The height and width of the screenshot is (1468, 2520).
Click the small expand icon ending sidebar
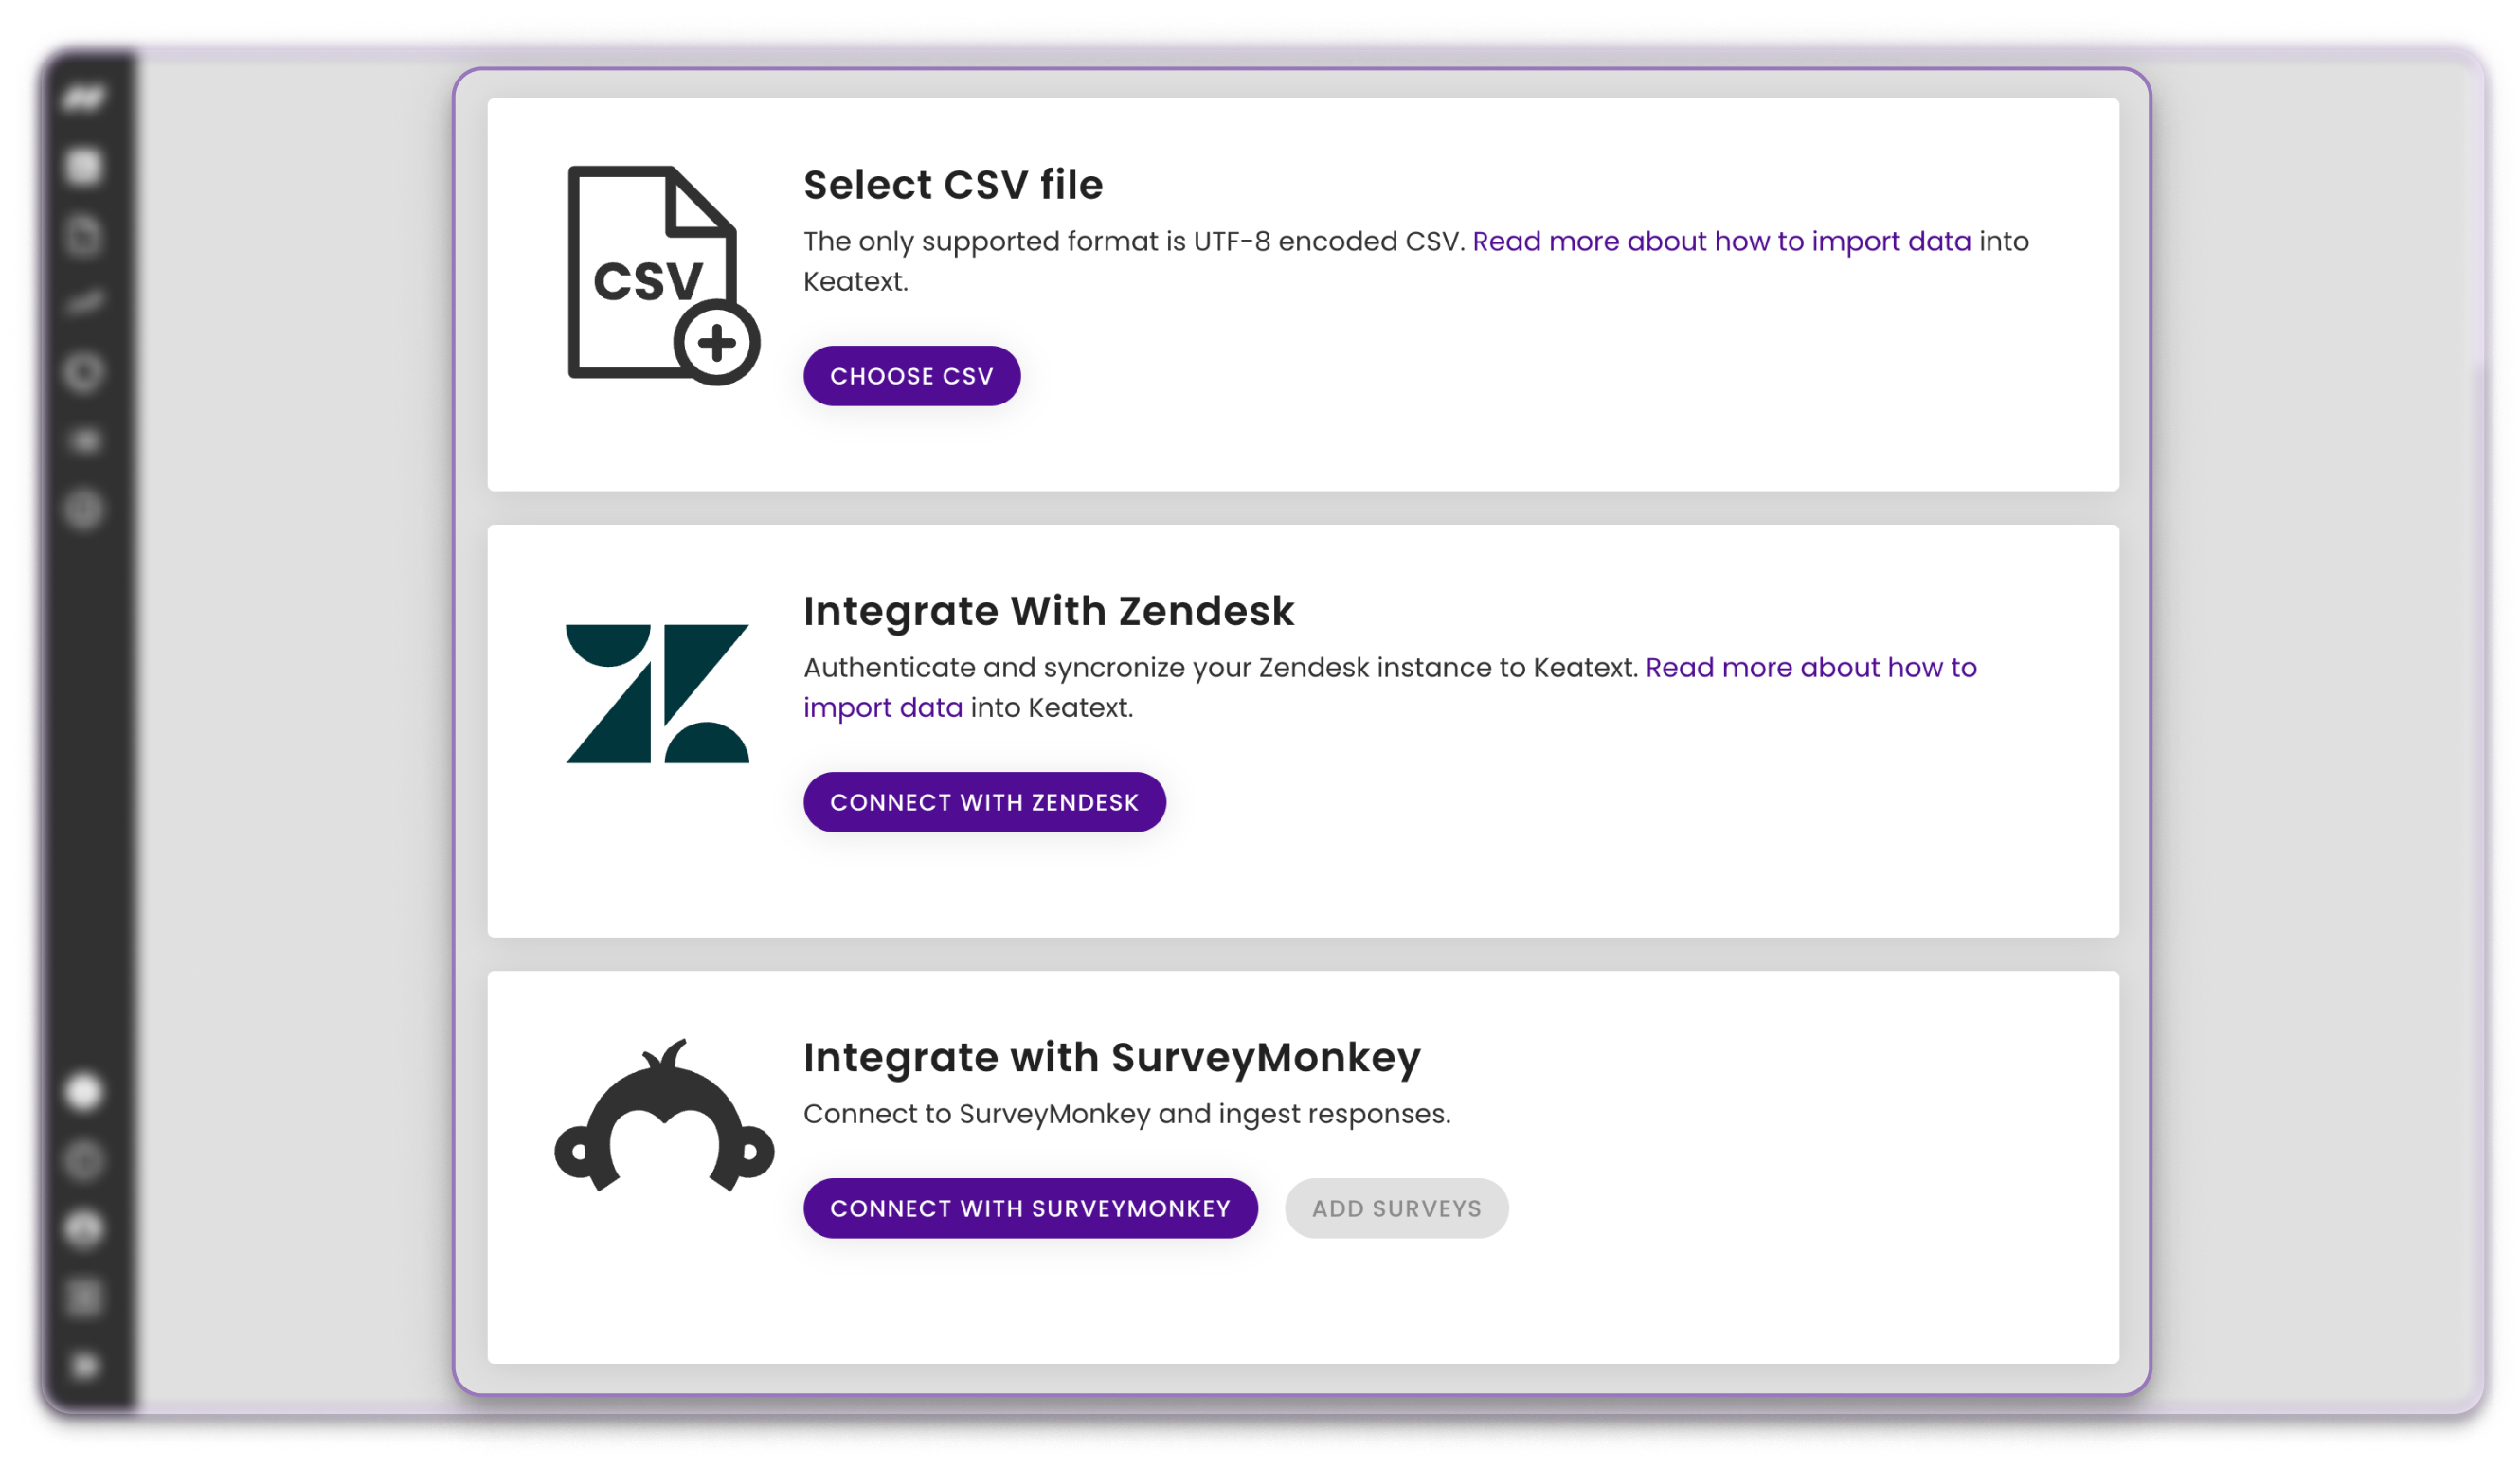click(x=85, y=1365)
